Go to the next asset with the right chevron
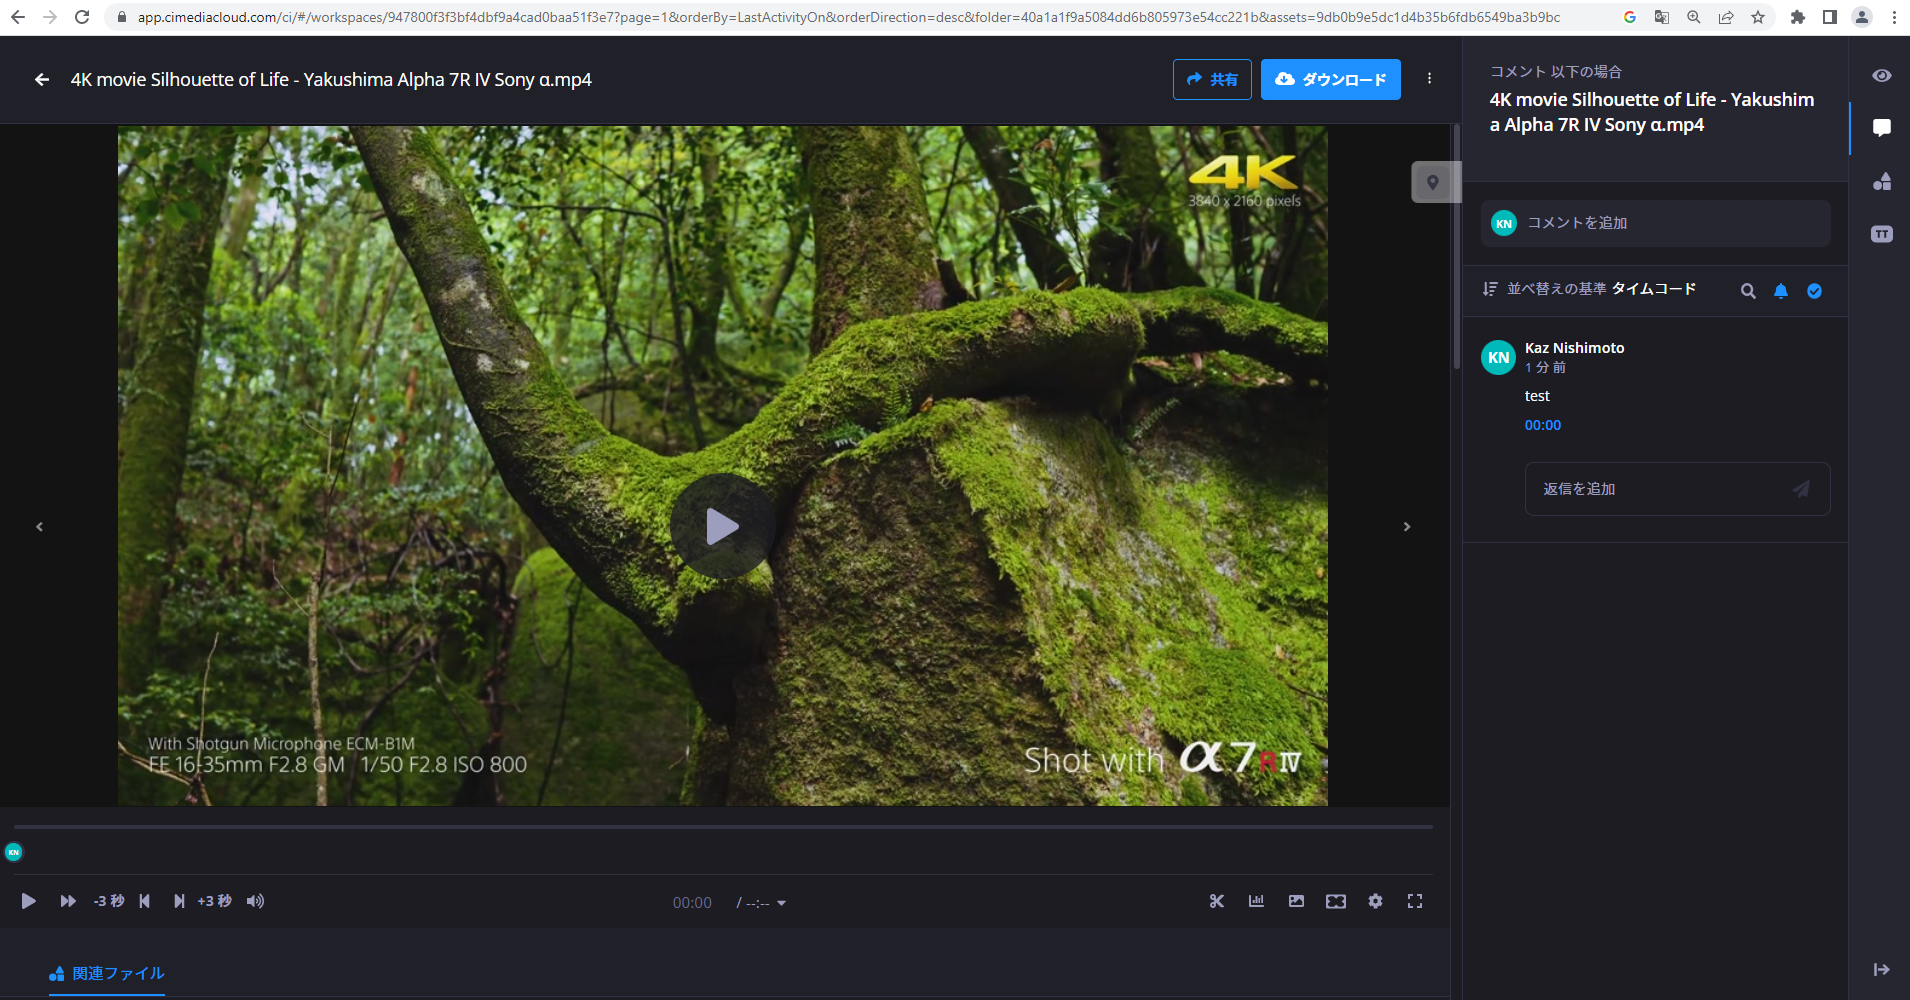The height and width of the screenshot is (1000, 1910). [1407, 526]
